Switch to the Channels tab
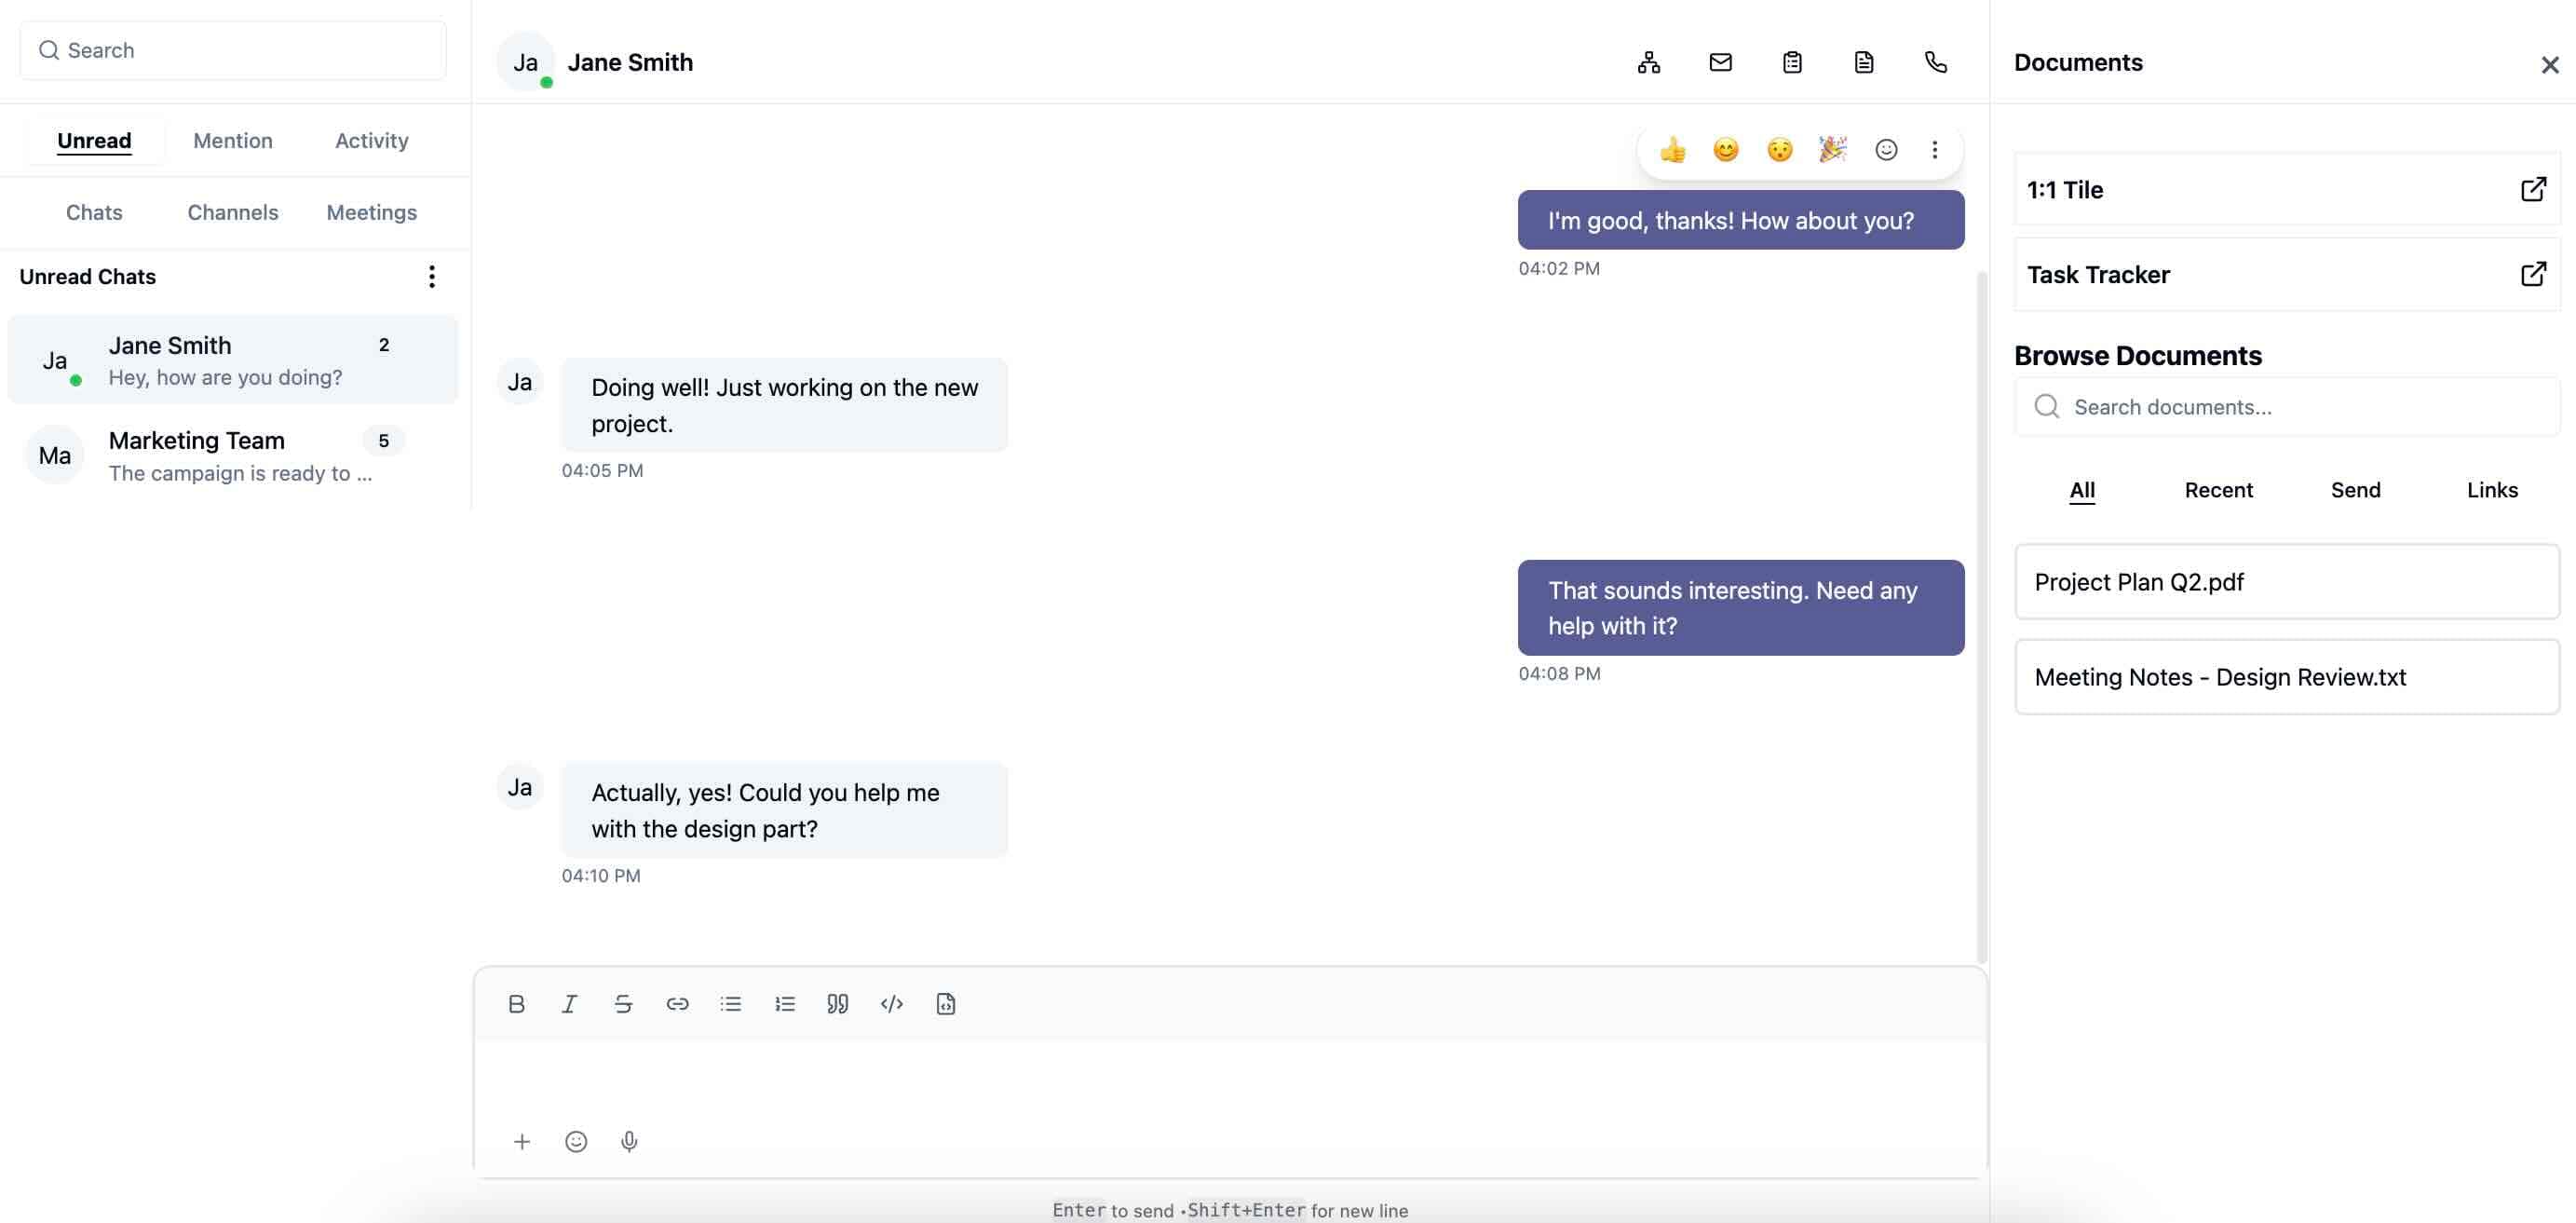Screen dimensions: 2576x1223 [232, 212]
